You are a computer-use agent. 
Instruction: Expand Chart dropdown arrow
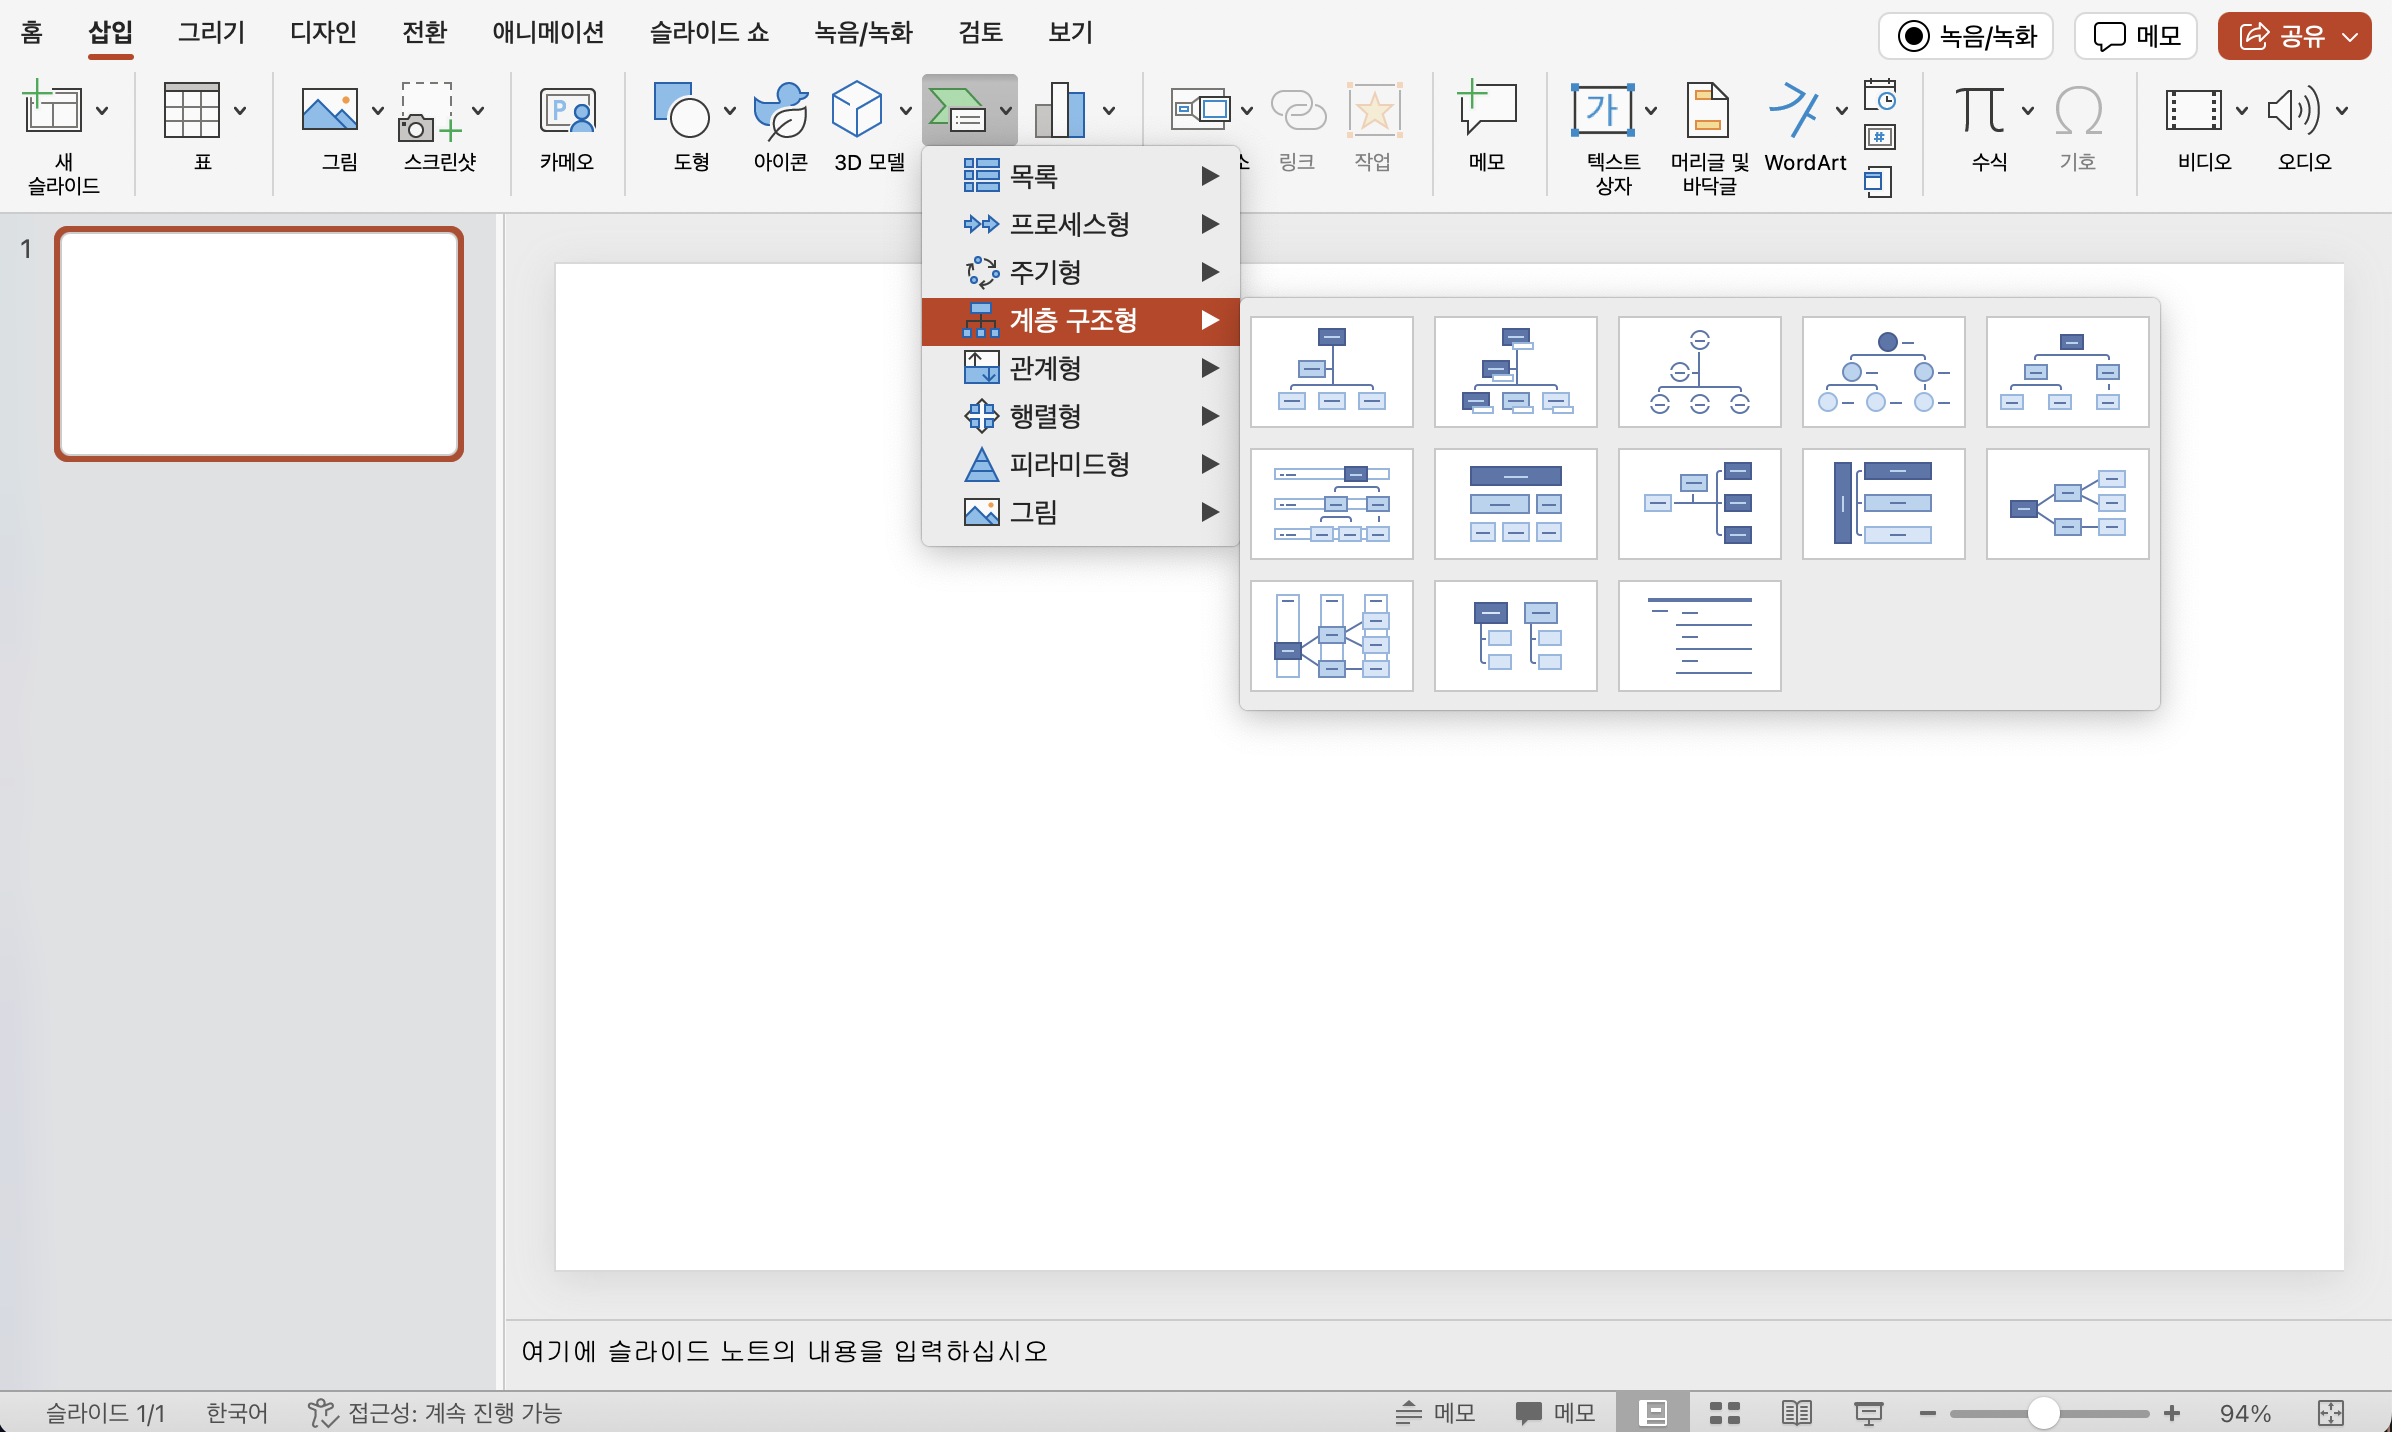[x=1109, y=110]
